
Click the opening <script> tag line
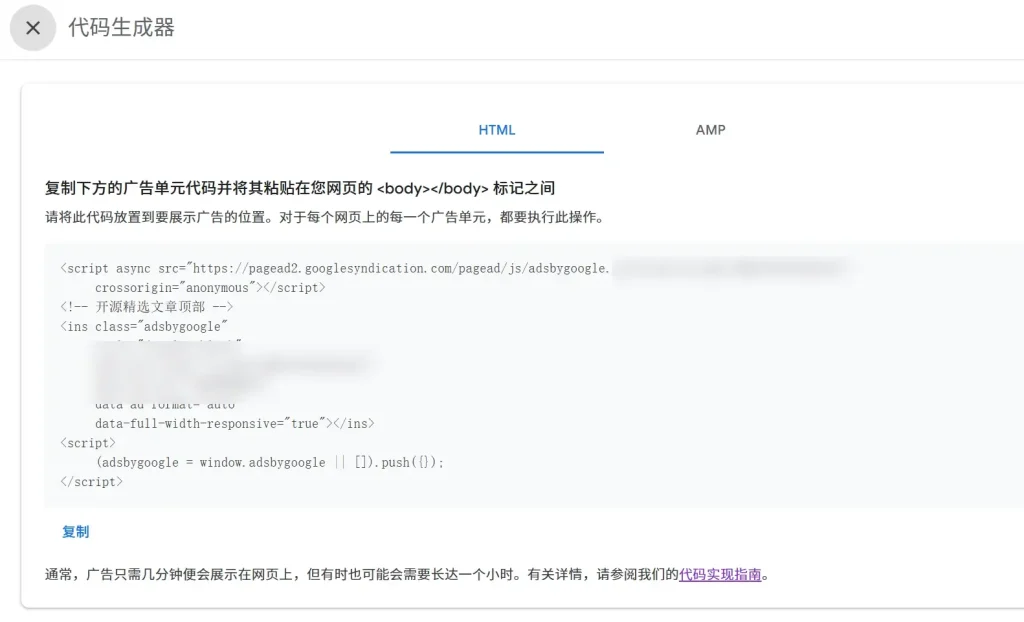88,443
